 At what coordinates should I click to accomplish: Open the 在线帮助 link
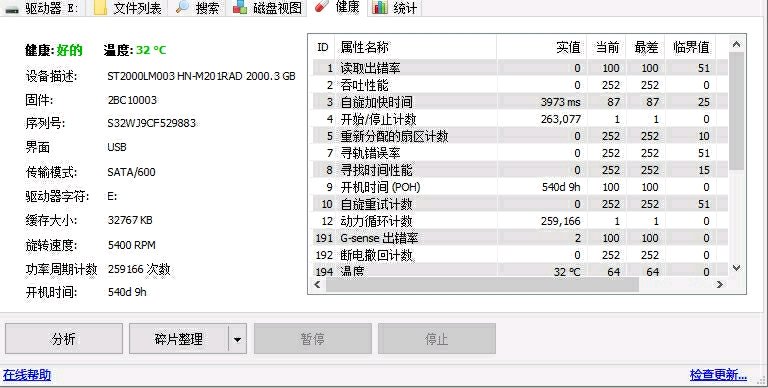pos(27,375)
